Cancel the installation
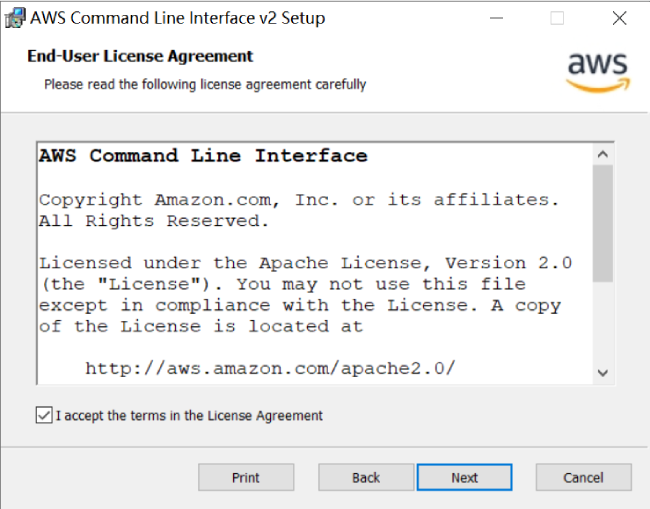Viewport: 650px width, 509px height. pyautogui.click(x=583, y=477)
